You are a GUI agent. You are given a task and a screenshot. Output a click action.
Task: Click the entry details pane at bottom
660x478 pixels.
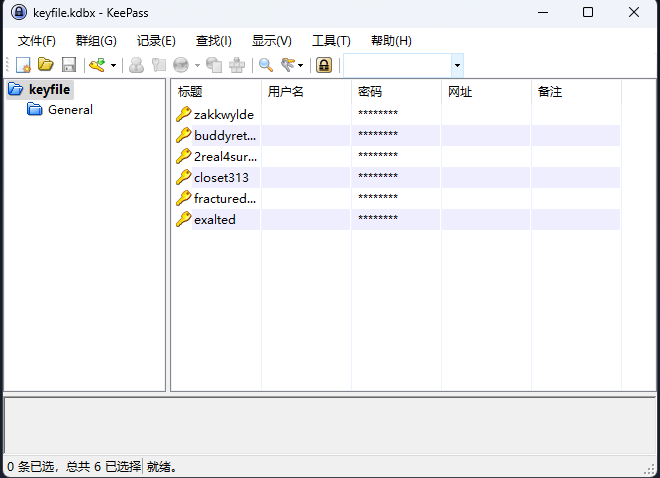330,425
